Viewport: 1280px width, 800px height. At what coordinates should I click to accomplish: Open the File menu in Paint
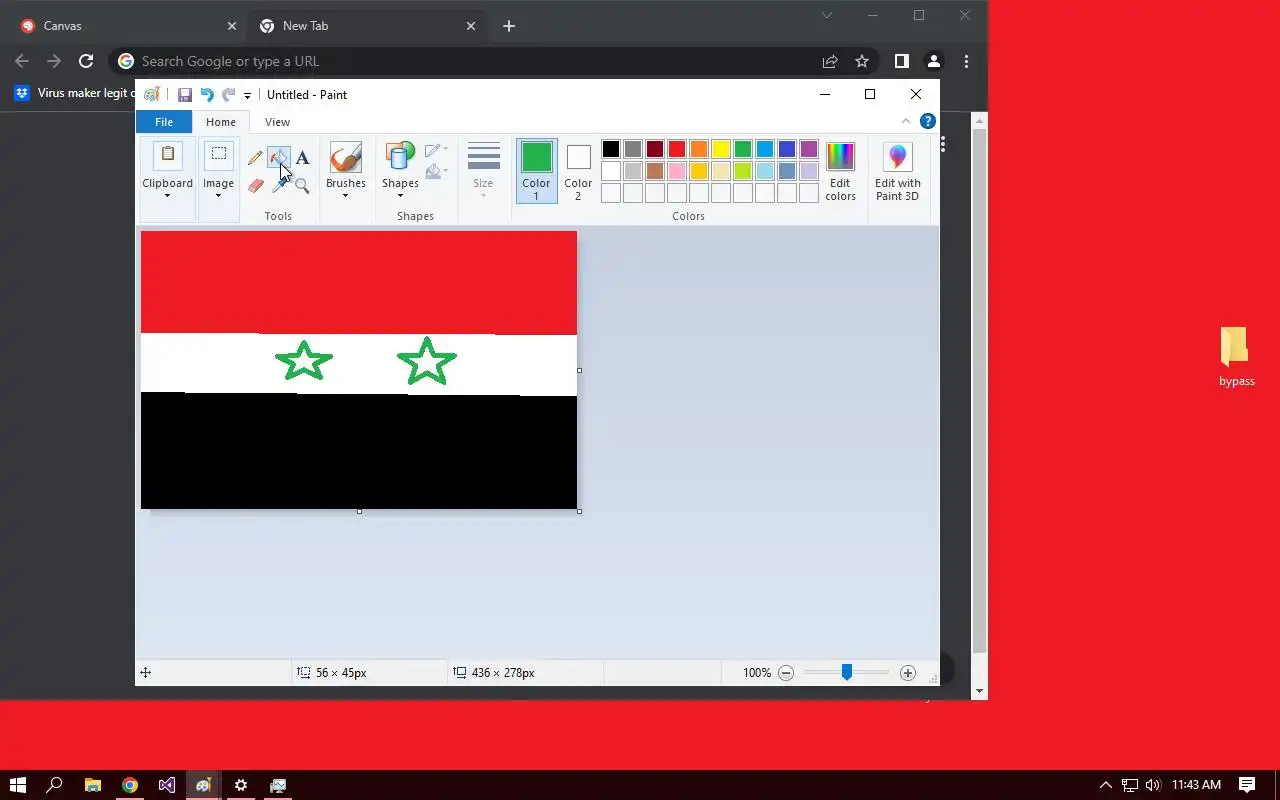(x=164, y=122)
